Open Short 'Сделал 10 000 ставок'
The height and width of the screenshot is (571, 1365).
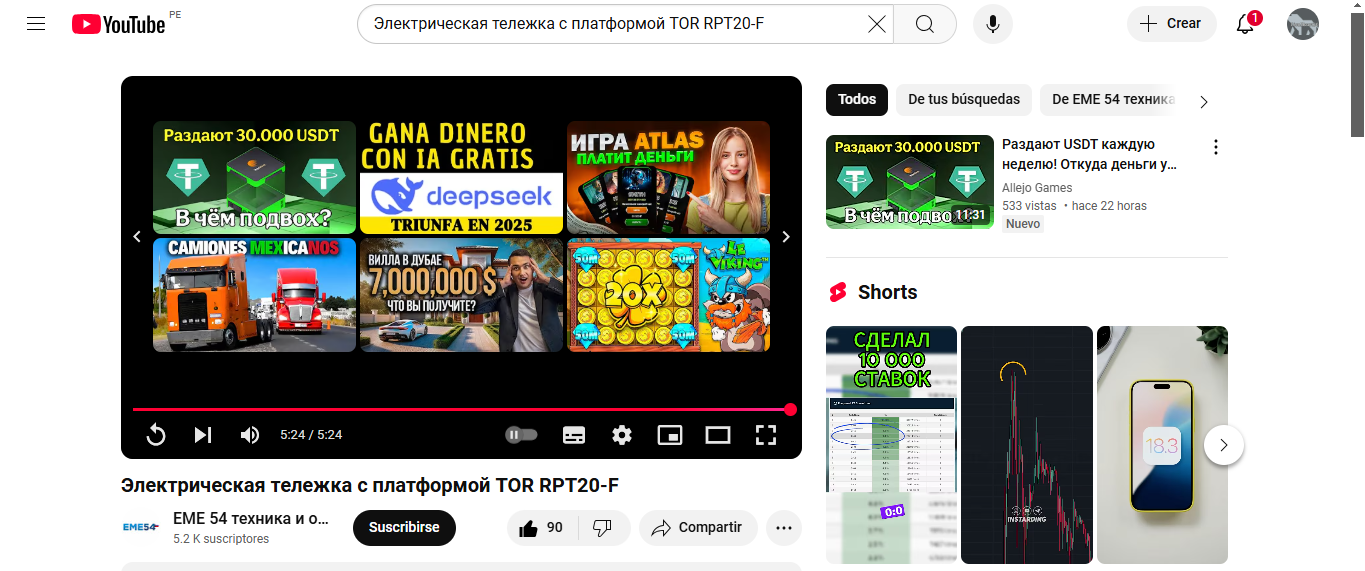coord(891,445)
